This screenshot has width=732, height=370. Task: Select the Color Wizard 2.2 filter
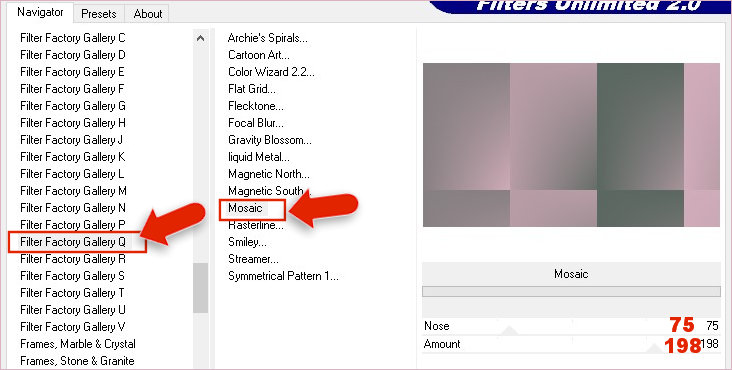click(271, 72)
